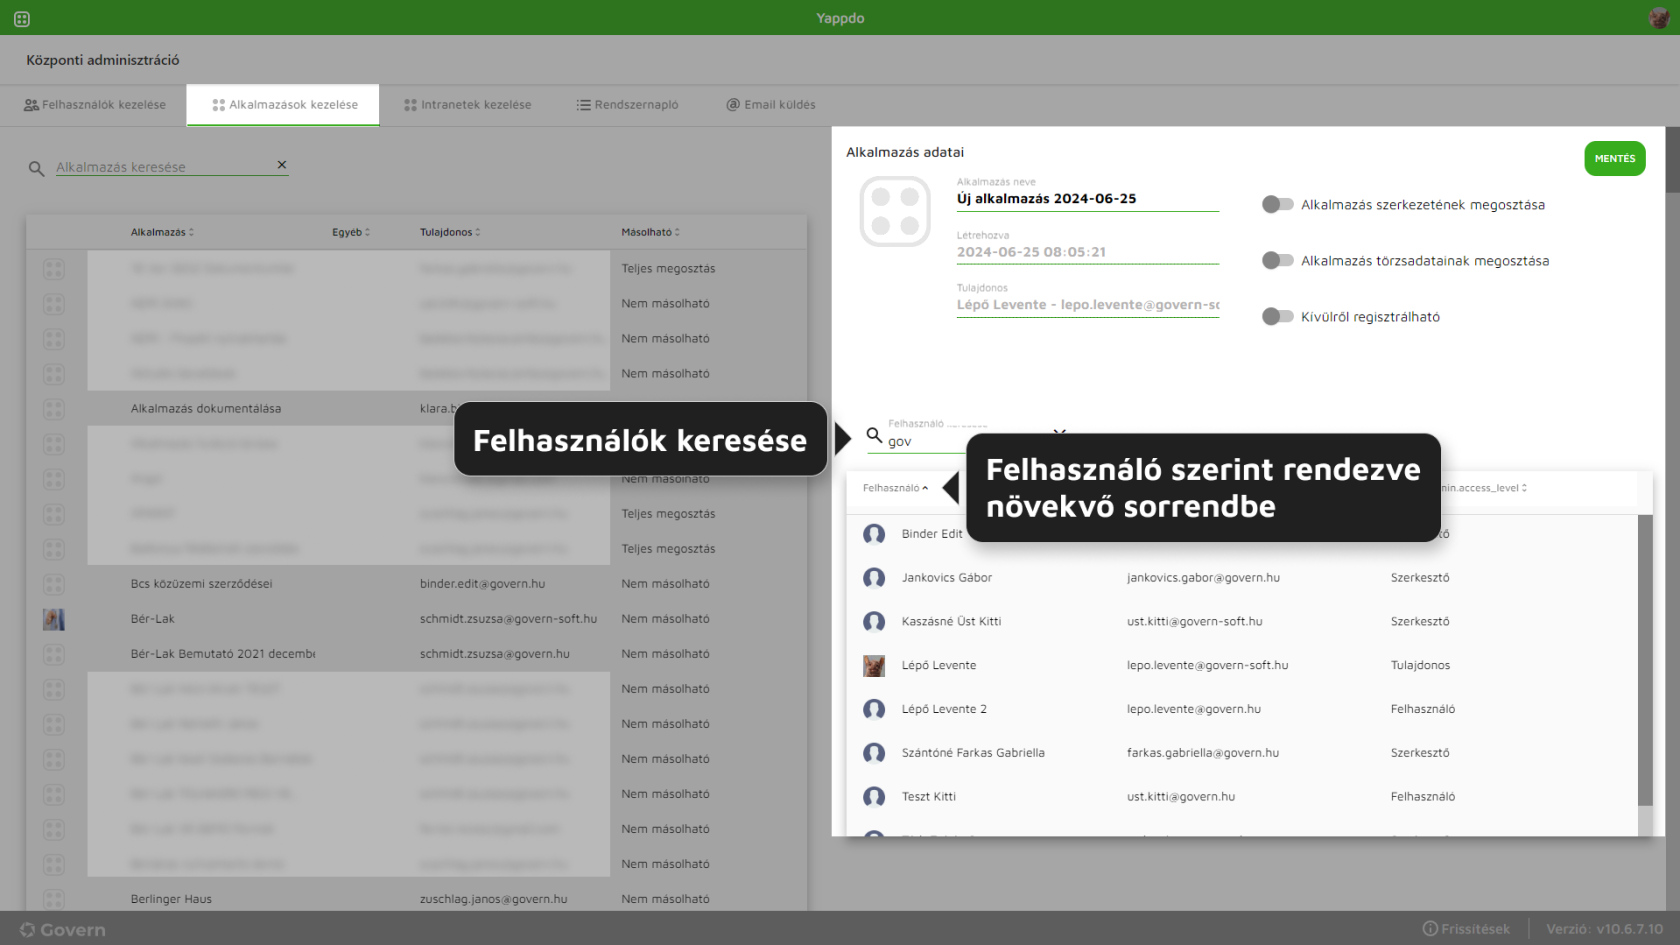Click the magnifier icon in the application search
Viewport: 1680px width, 945px height.
click(x=36, y=169)
